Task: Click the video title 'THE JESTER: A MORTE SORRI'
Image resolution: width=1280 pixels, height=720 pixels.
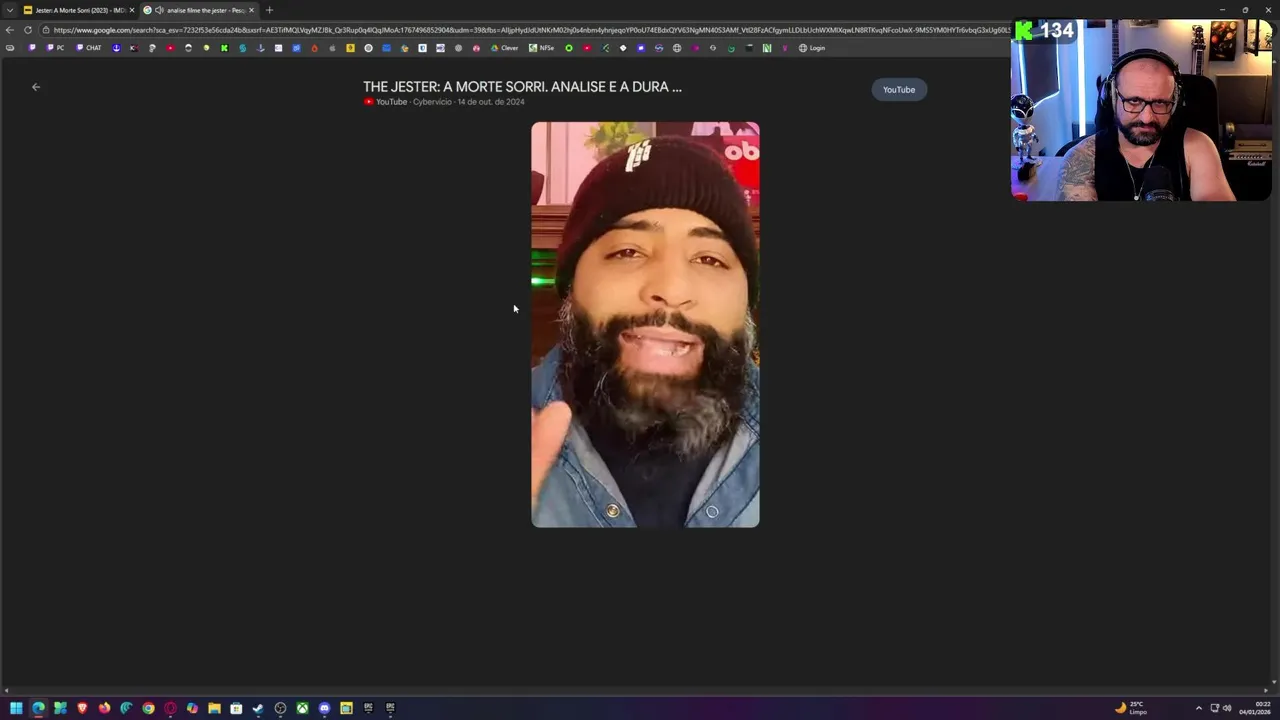Action: pos(522,87)
